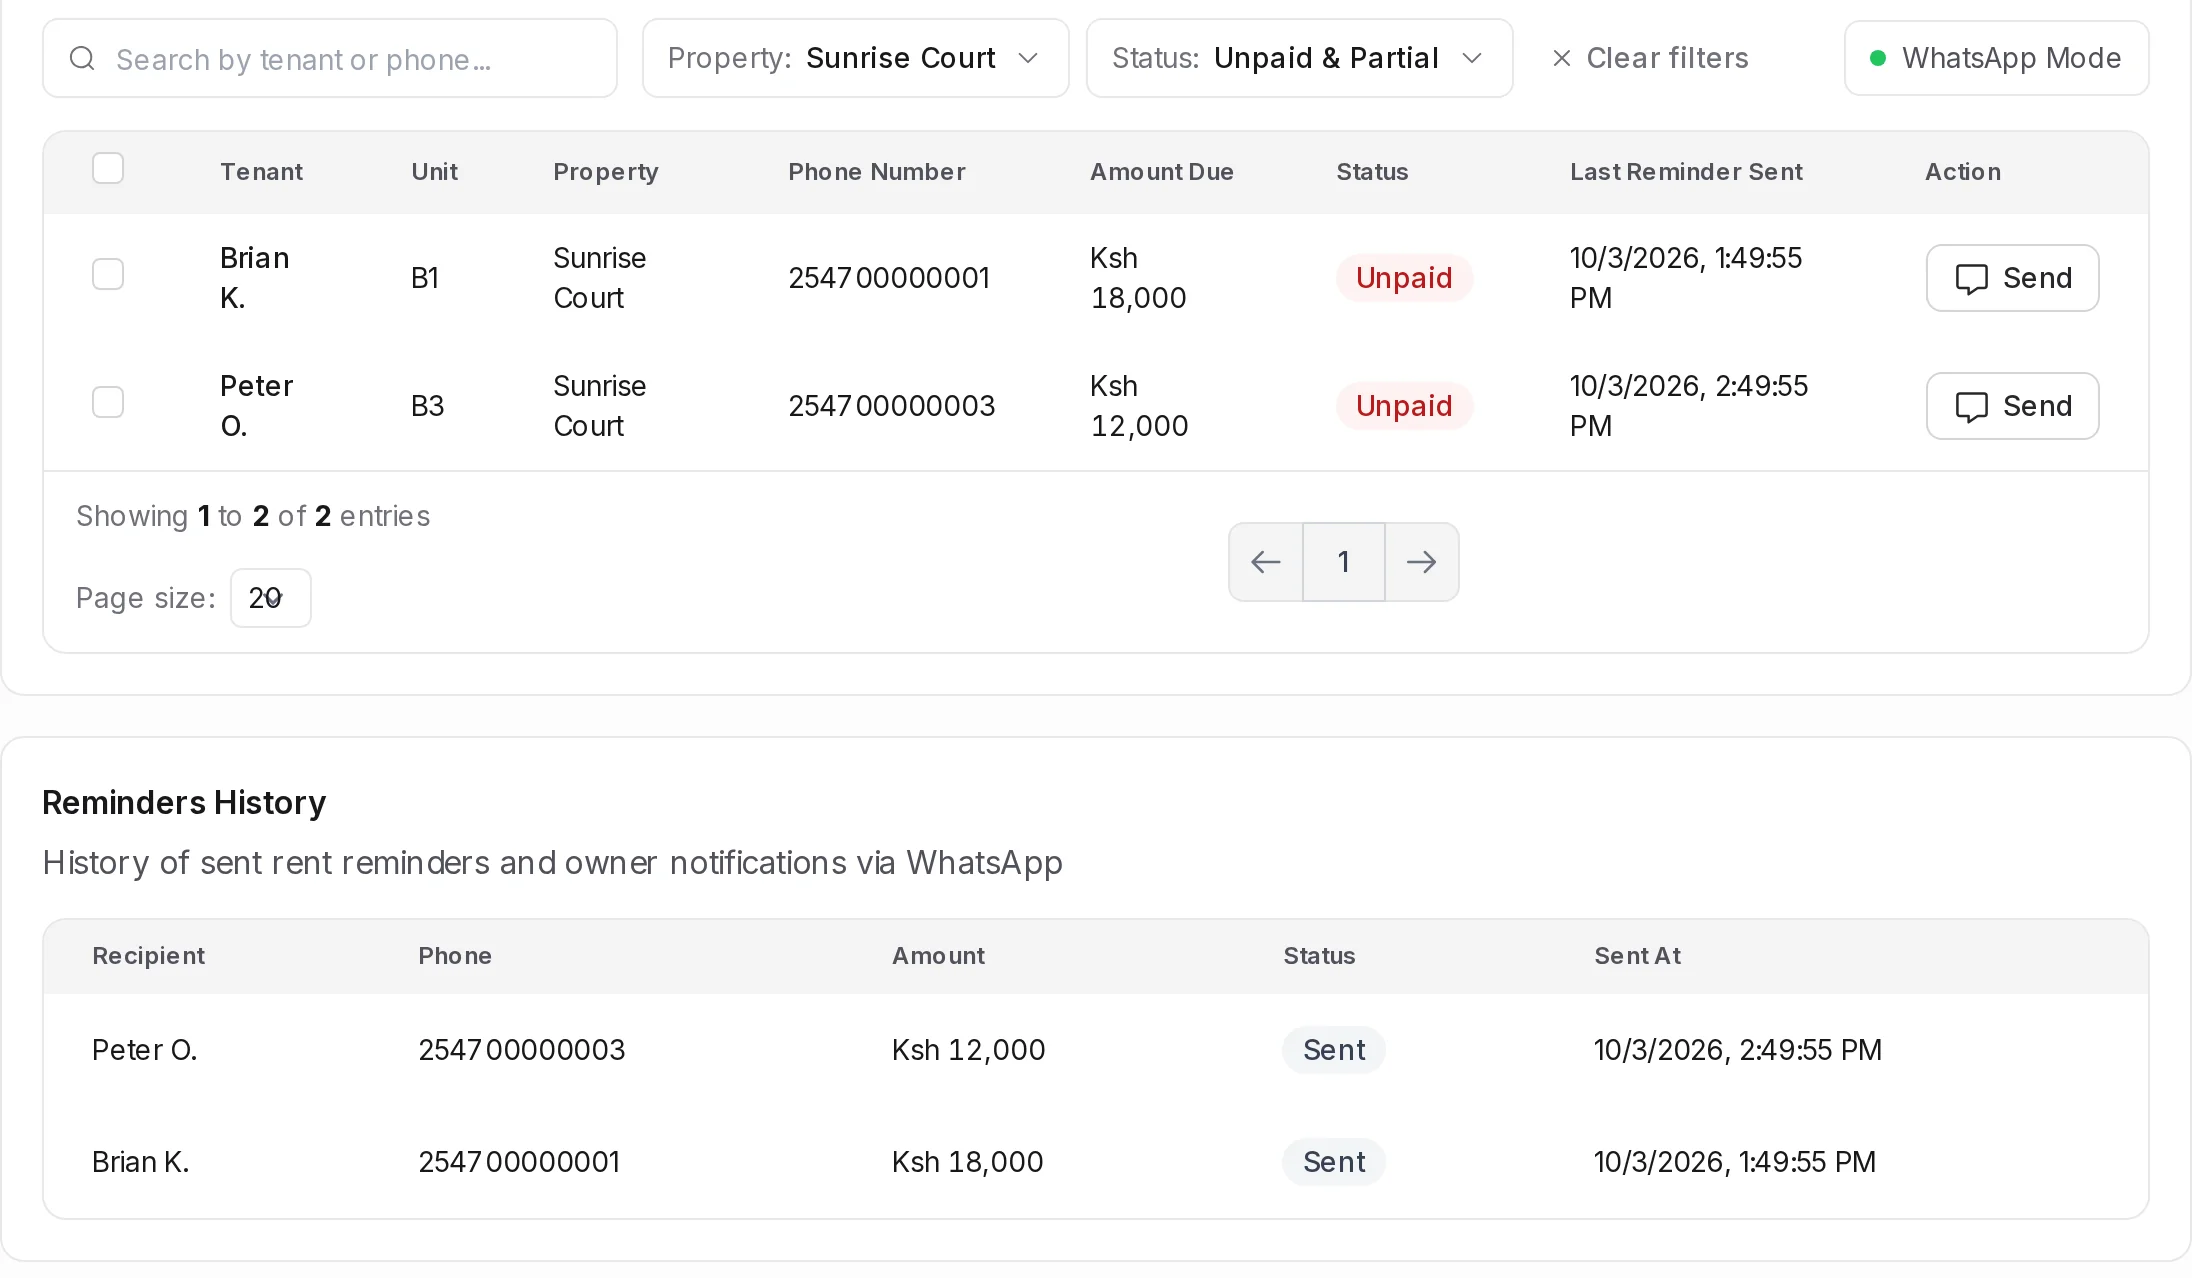The image size is (2192, 1278).
Task: Click the Phone header in history table
Action: click(455, 956)
